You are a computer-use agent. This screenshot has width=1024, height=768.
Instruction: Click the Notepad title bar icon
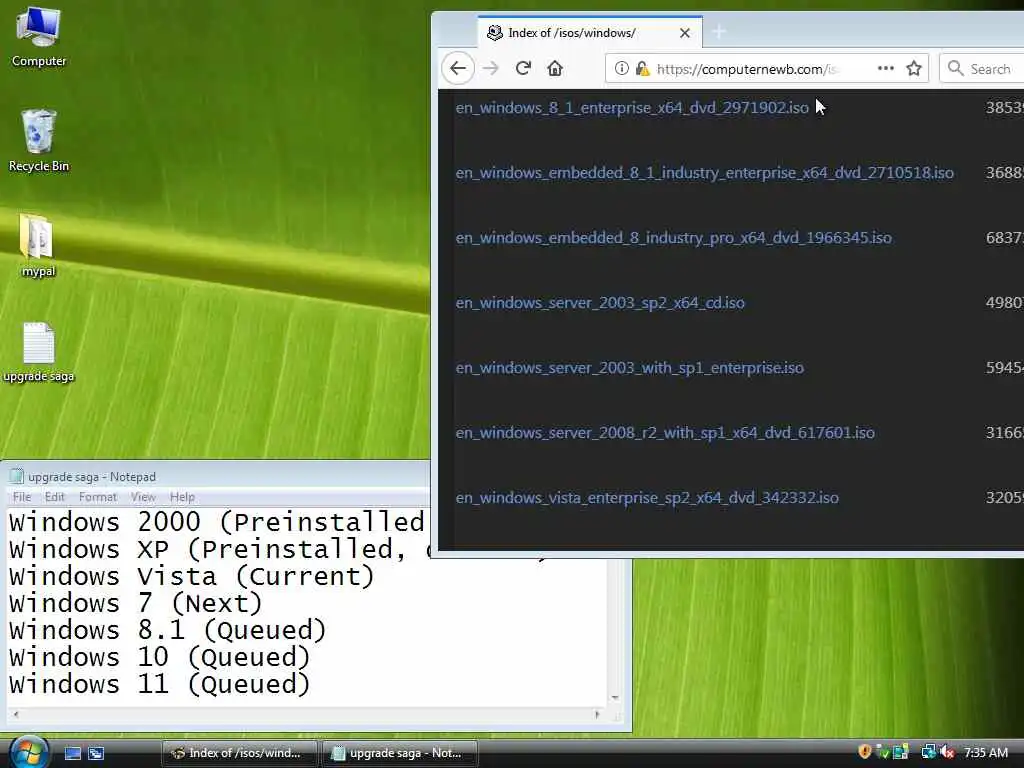[x=17, y=476]
